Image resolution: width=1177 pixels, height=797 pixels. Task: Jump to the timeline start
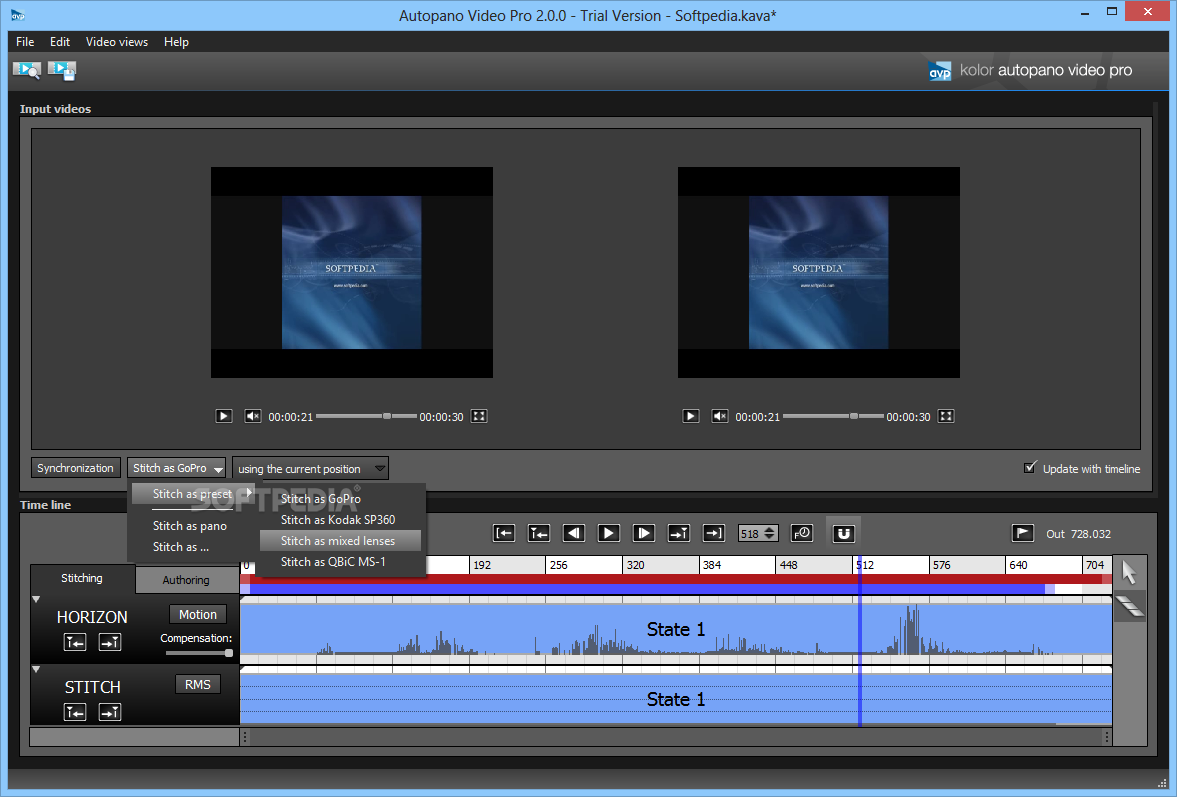click(504, 534)
